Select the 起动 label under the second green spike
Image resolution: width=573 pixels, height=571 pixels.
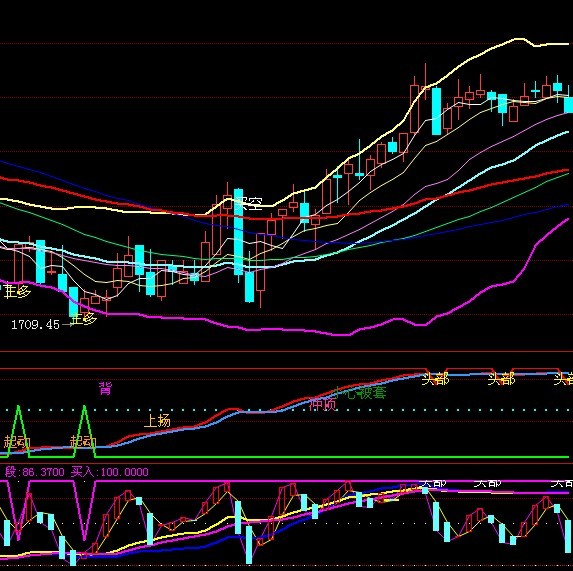pyautogui.click(x=83, y=441)
